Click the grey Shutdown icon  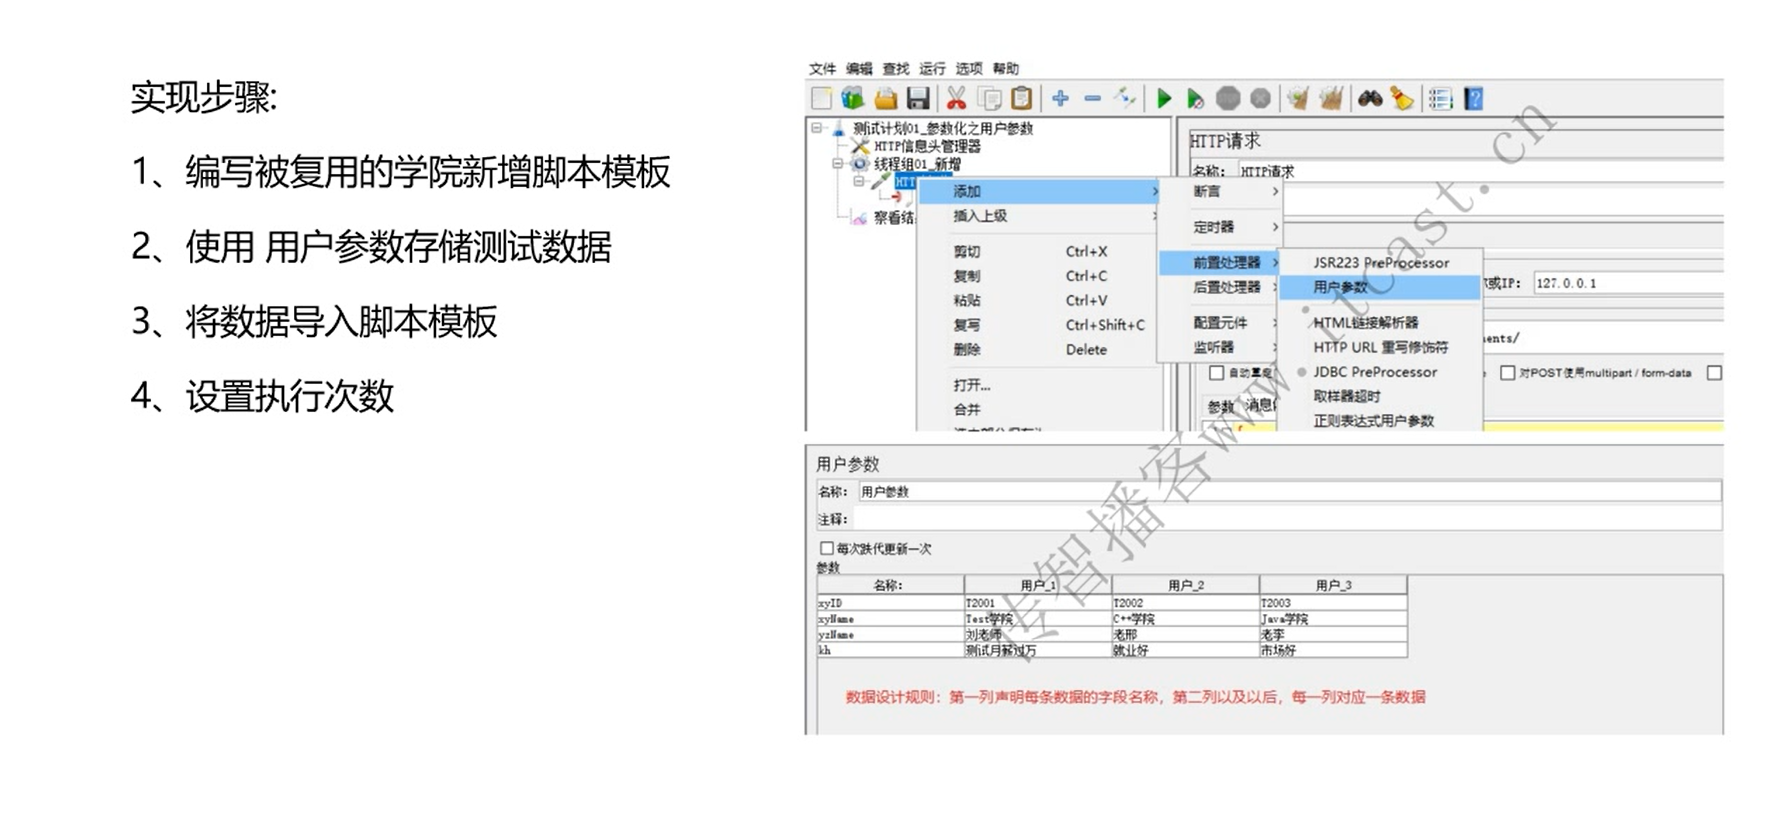[1260, 98]
